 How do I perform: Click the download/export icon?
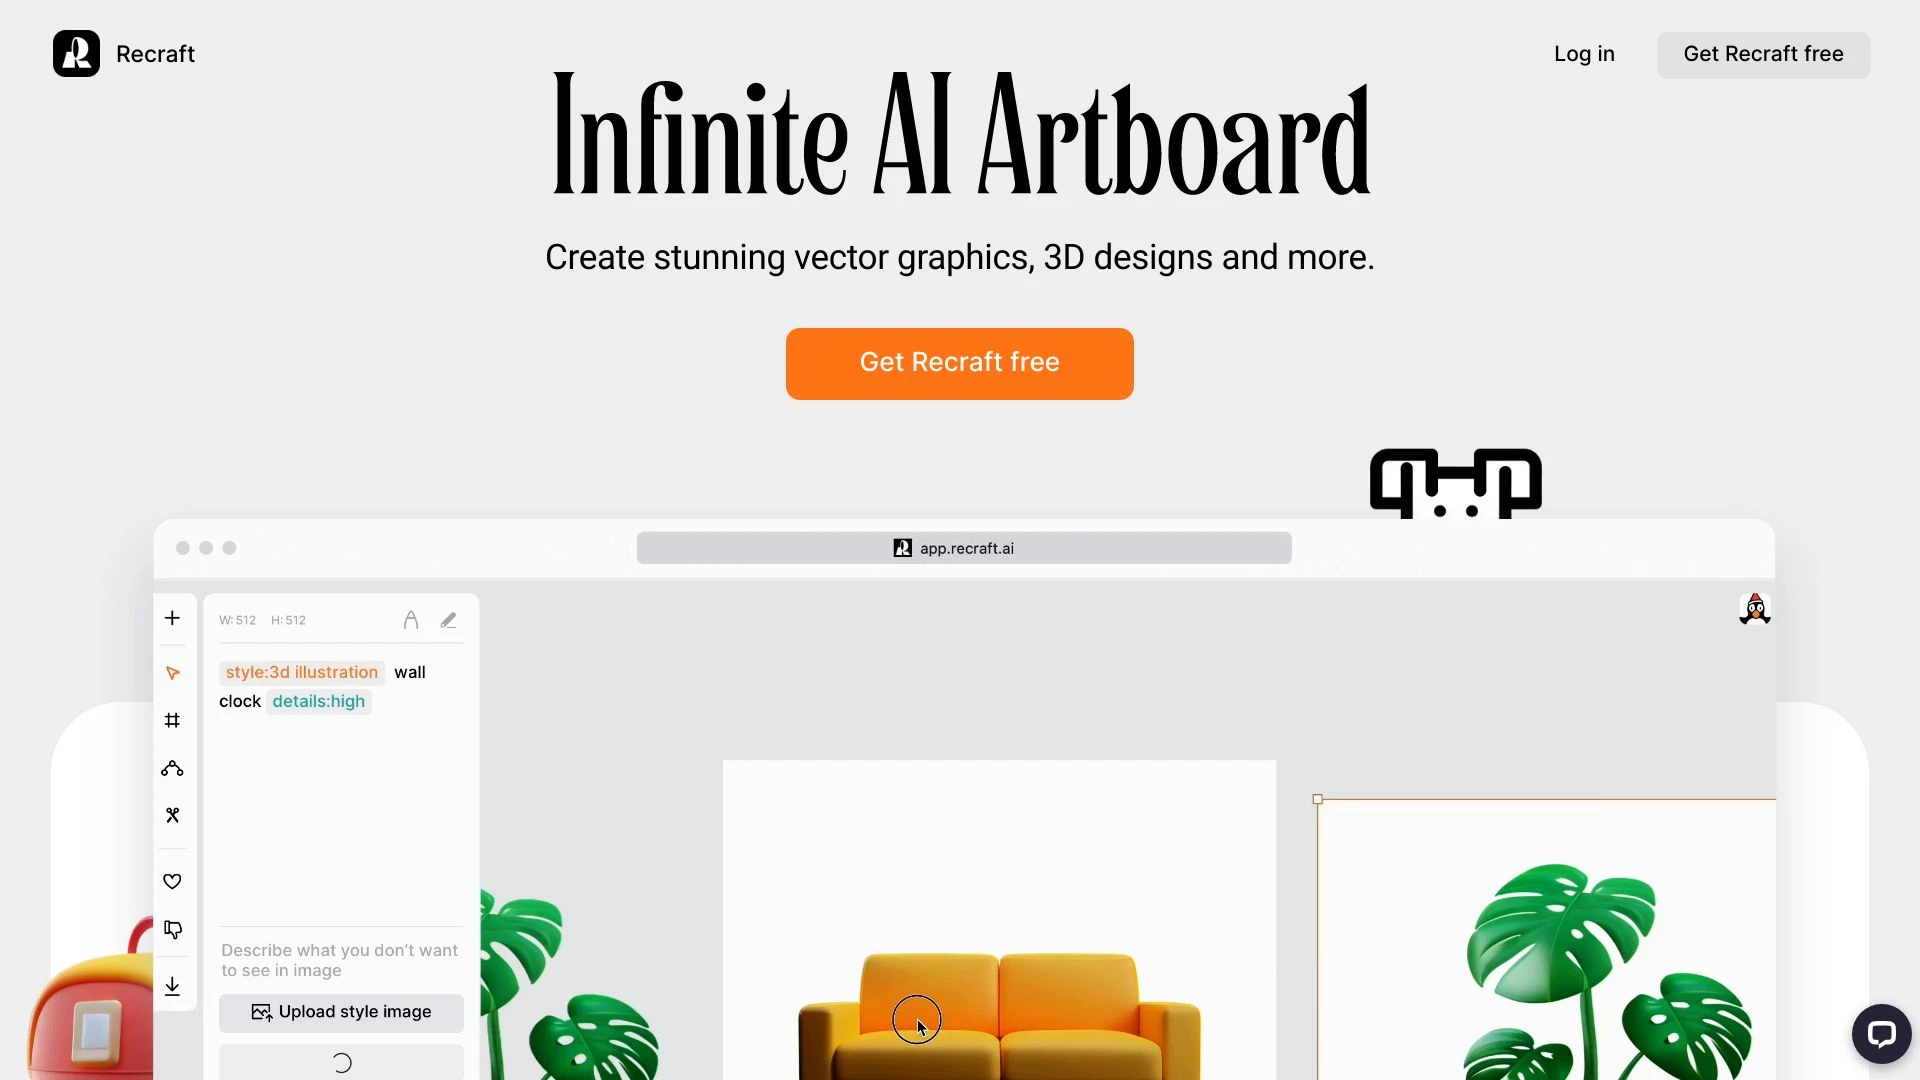point(173,985)
